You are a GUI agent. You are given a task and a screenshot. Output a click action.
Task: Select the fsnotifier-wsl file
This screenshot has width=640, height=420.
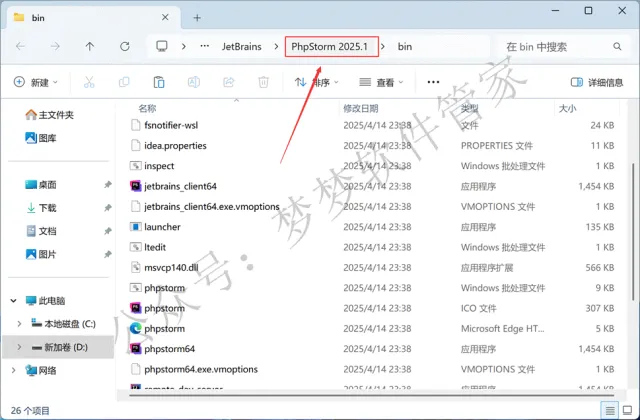[x=171, y=125]
